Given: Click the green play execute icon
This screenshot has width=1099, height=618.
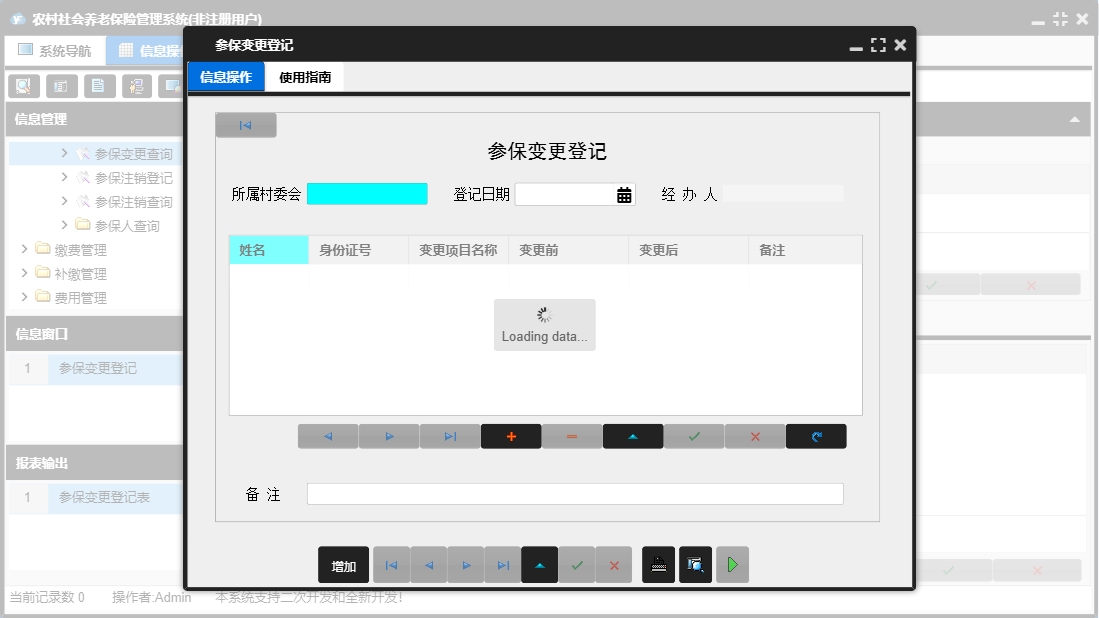Looking at the screenshot, I should [732, 564].
